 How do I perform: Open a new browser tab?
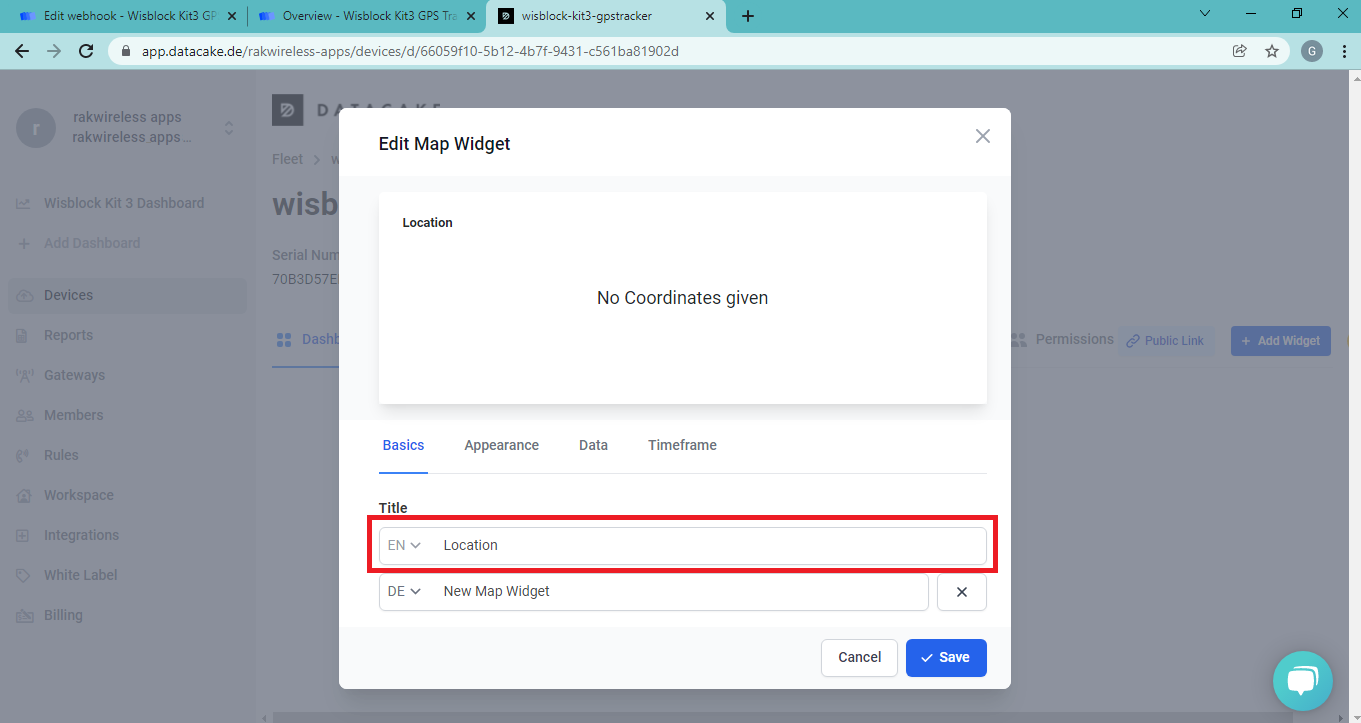748,16
